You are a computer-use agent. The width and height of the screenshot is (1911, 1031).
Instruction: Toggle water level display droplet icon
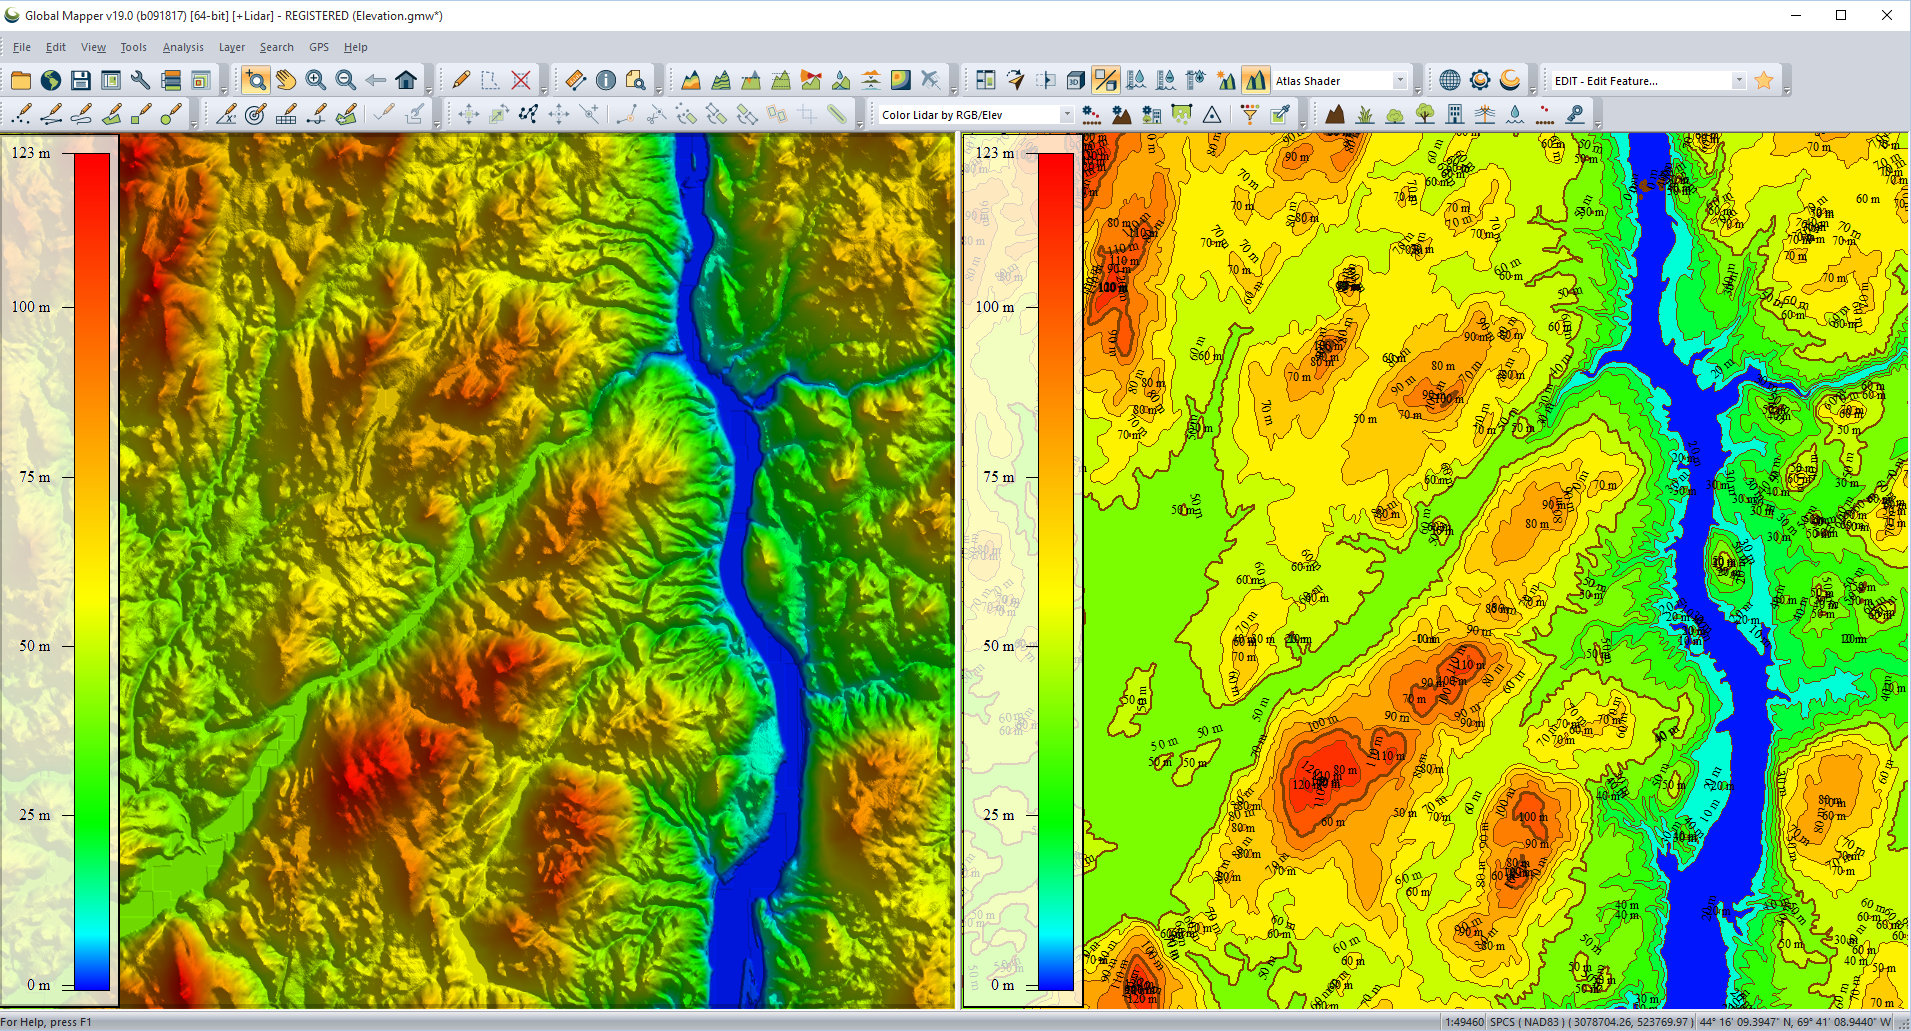point(1136,81)
